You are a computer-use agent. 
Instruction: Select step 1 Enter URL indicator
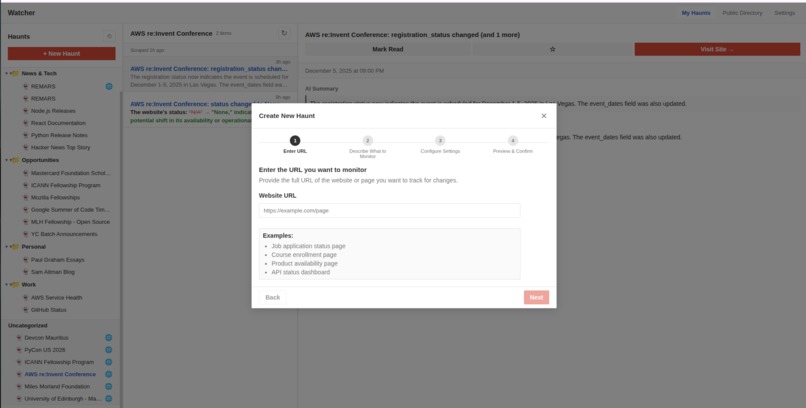point(295,144)
